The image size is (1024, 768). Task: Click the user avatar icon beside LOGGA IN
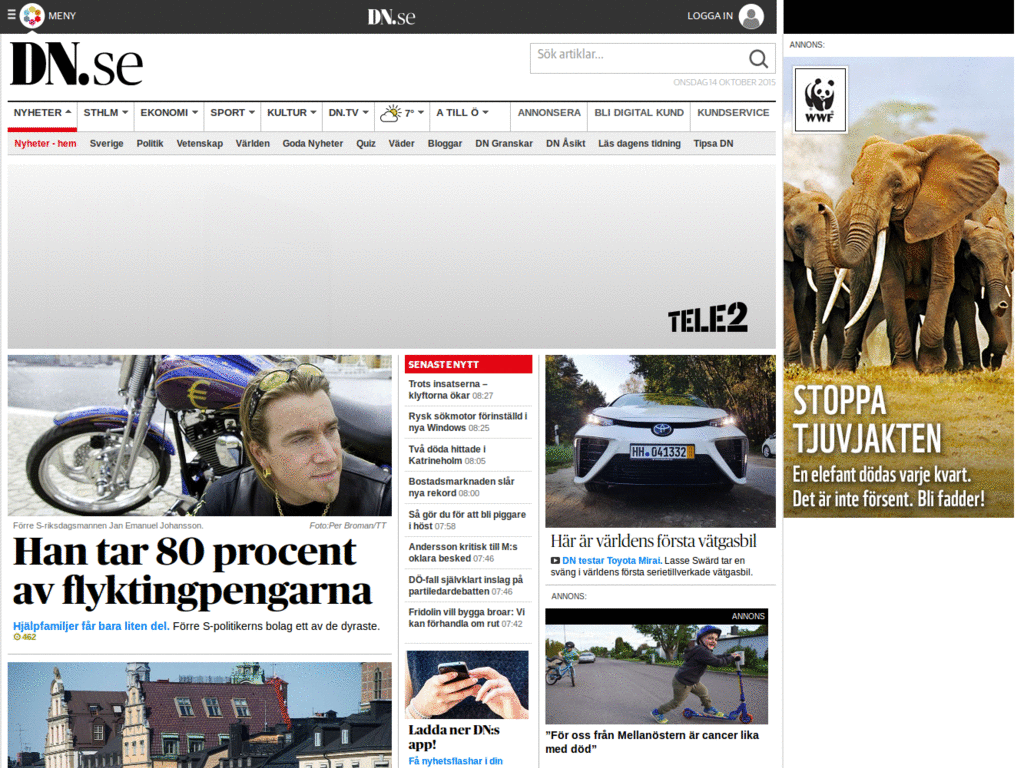(751, 16)
